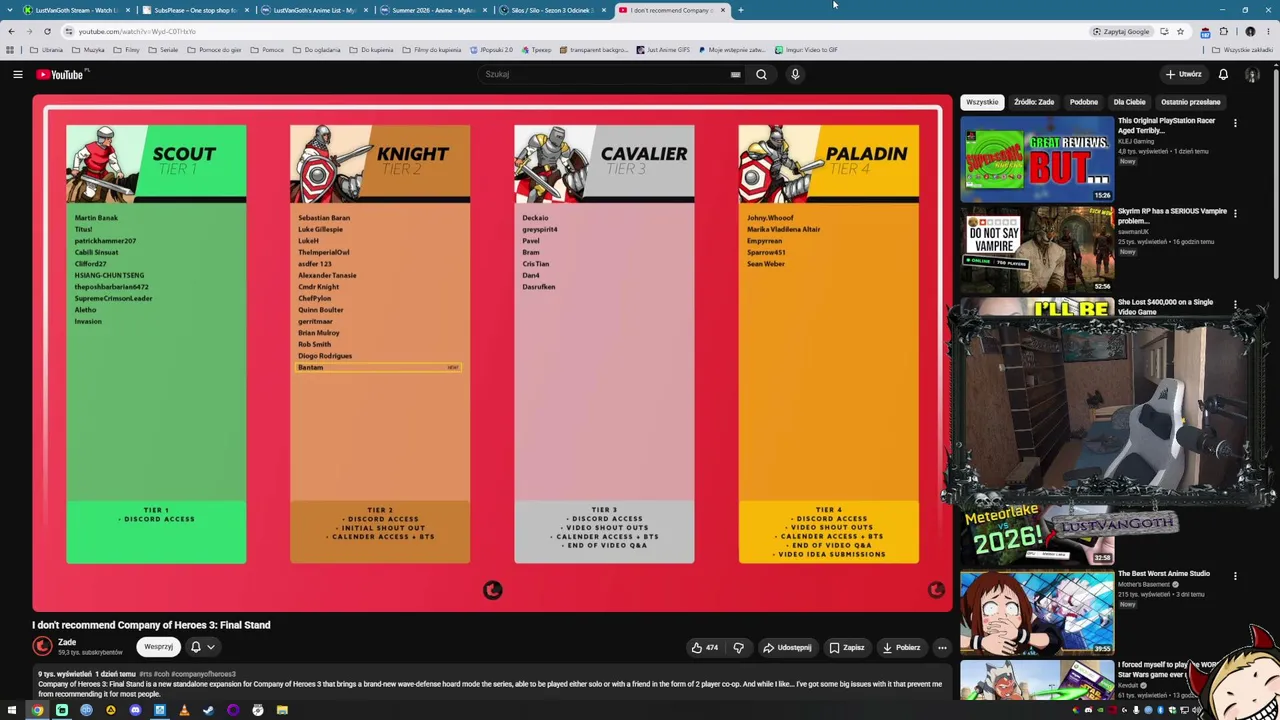Click the magnifier search button
1280x720 pixels.
[761, 74]
